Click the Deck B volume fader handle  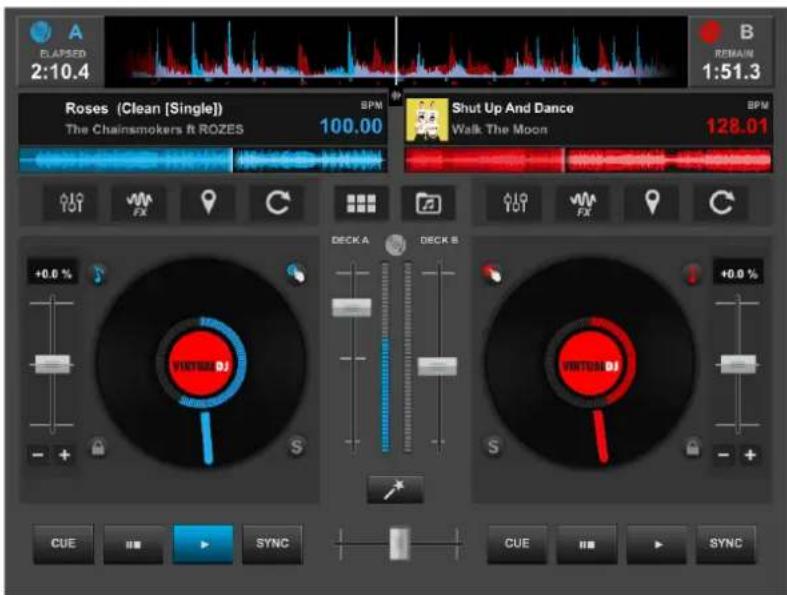[438, 367]
